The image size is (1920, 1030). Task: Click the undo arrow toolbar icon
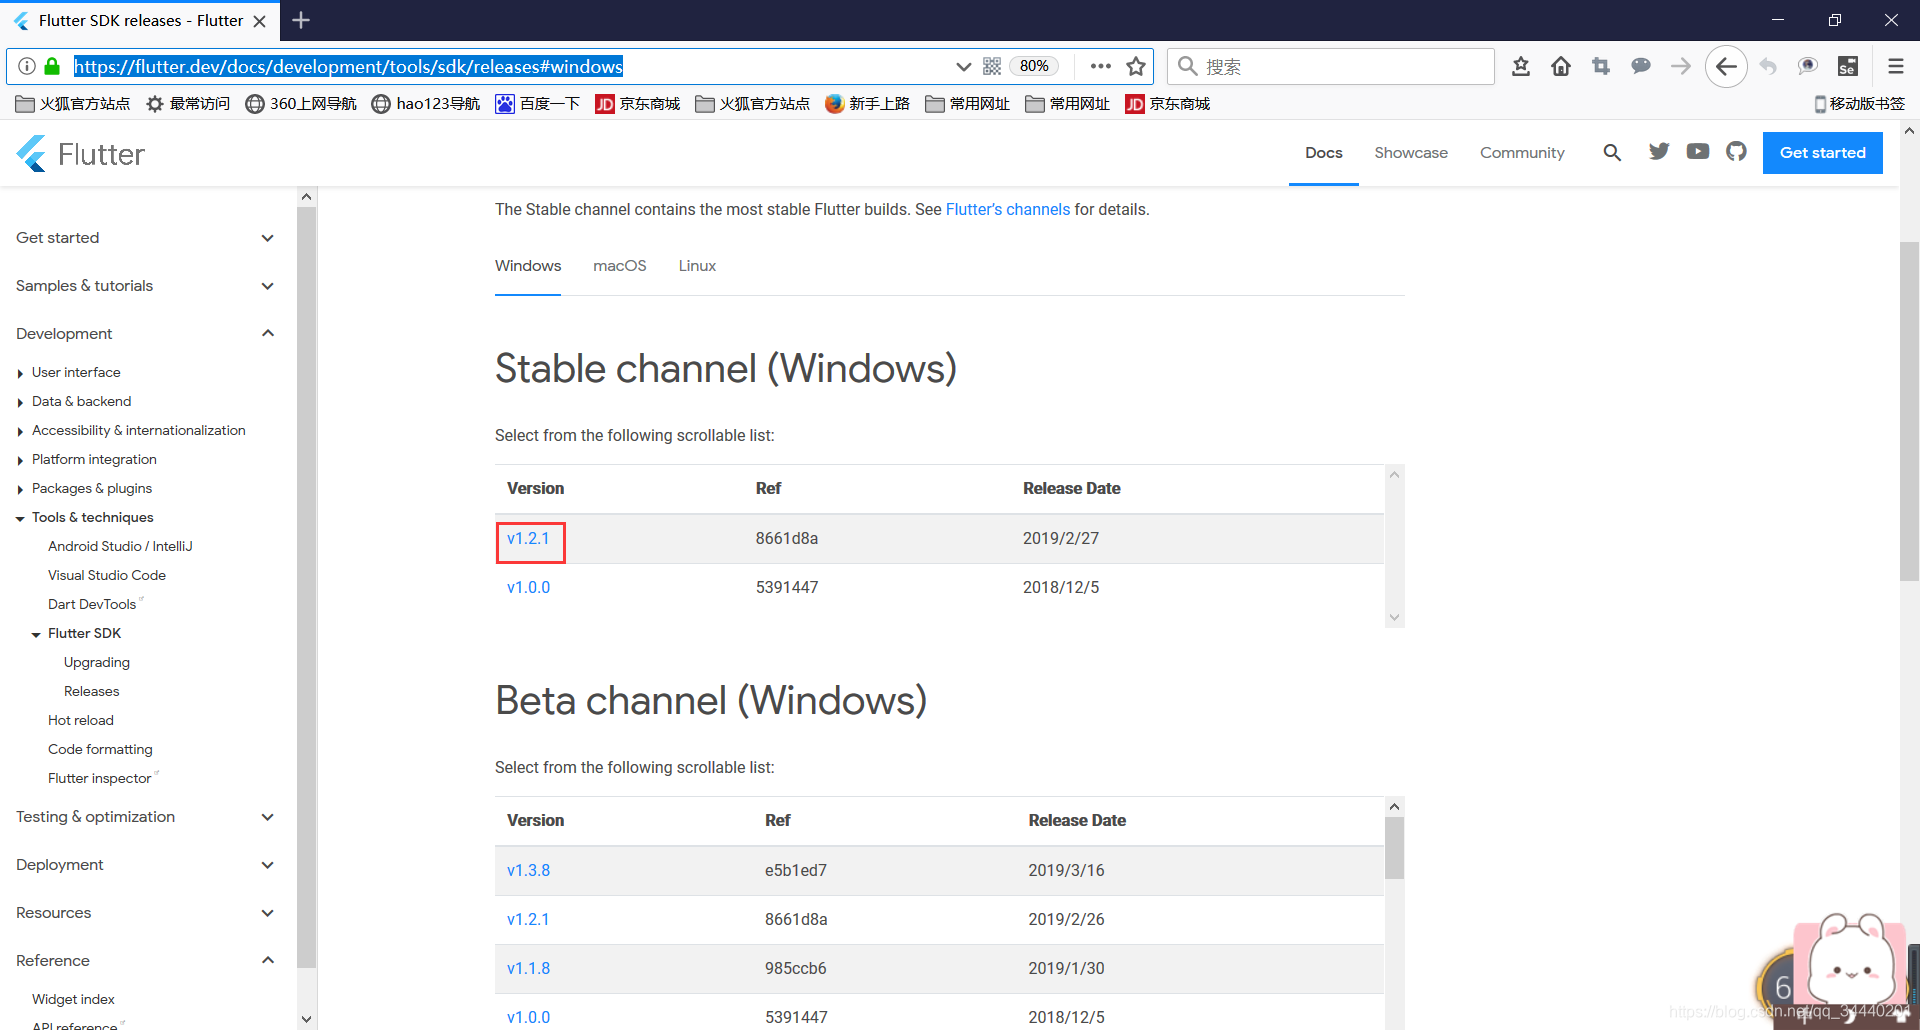[1768, 66]
